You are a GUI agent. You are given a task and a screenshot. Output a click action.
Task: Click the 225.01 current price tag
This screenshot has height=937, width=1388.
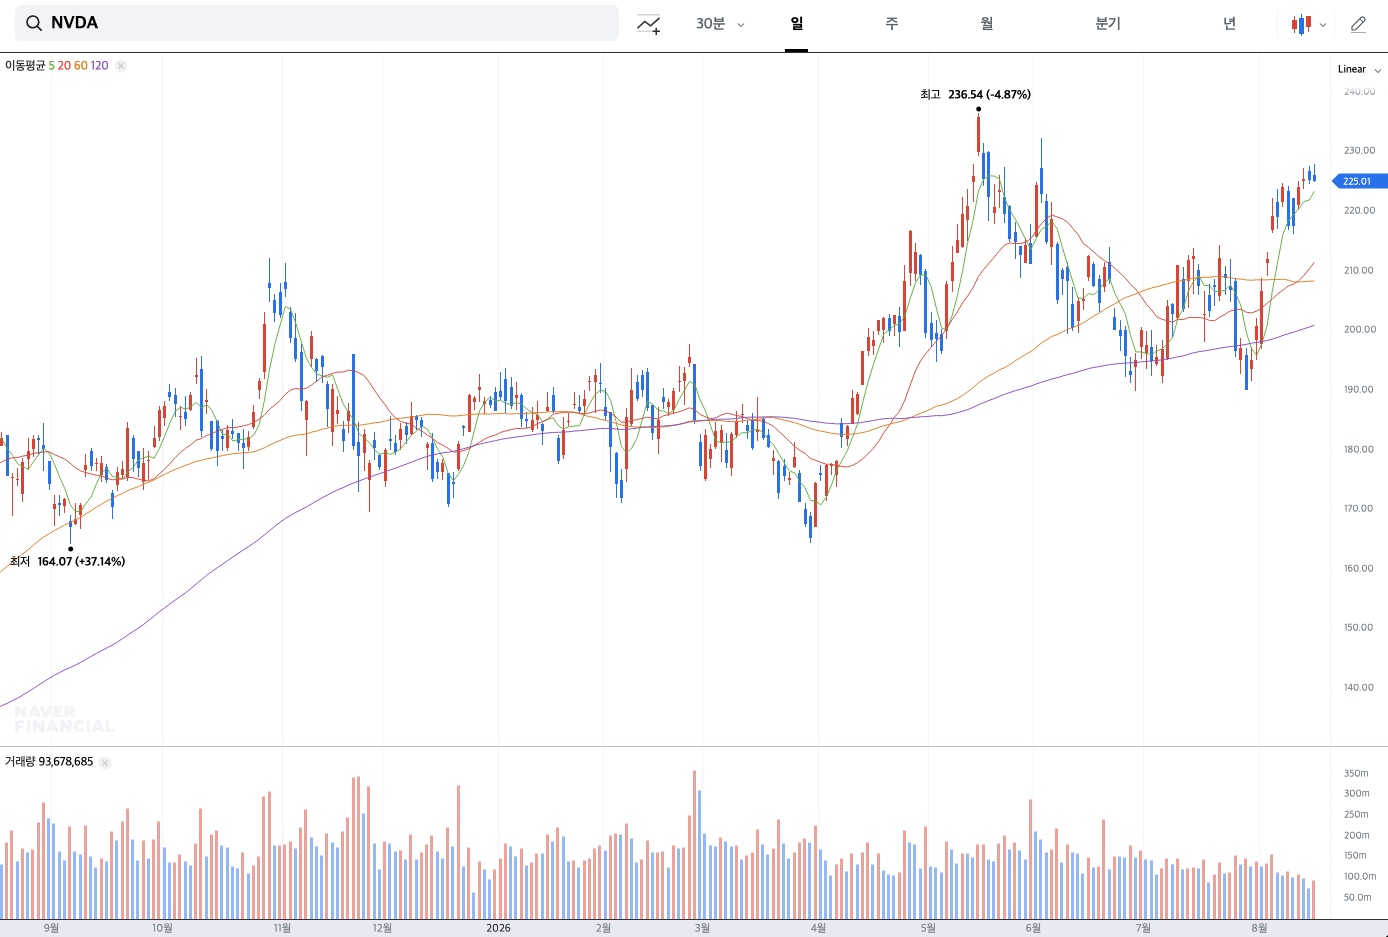coord(1360,181)
